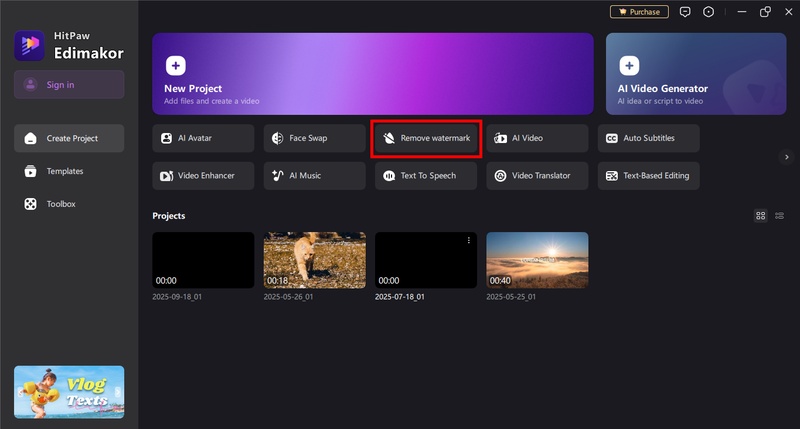Open Text-Based Editing tool
This screenshot has height=429, width=800.
coord(649,176)
